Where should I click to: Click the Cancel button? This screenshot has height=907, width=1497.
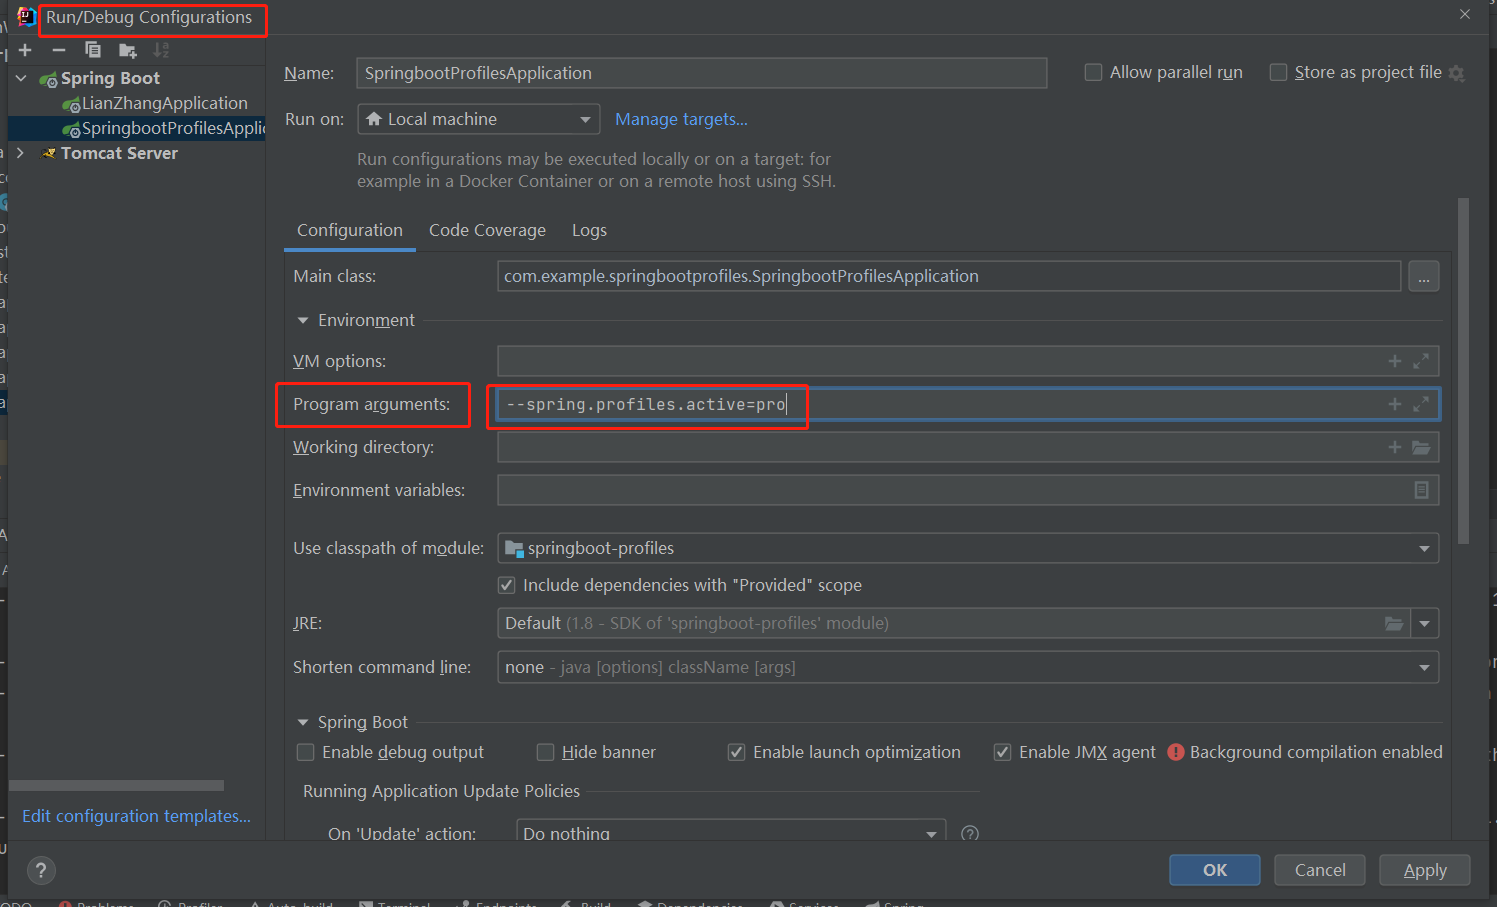point(1320,870)
